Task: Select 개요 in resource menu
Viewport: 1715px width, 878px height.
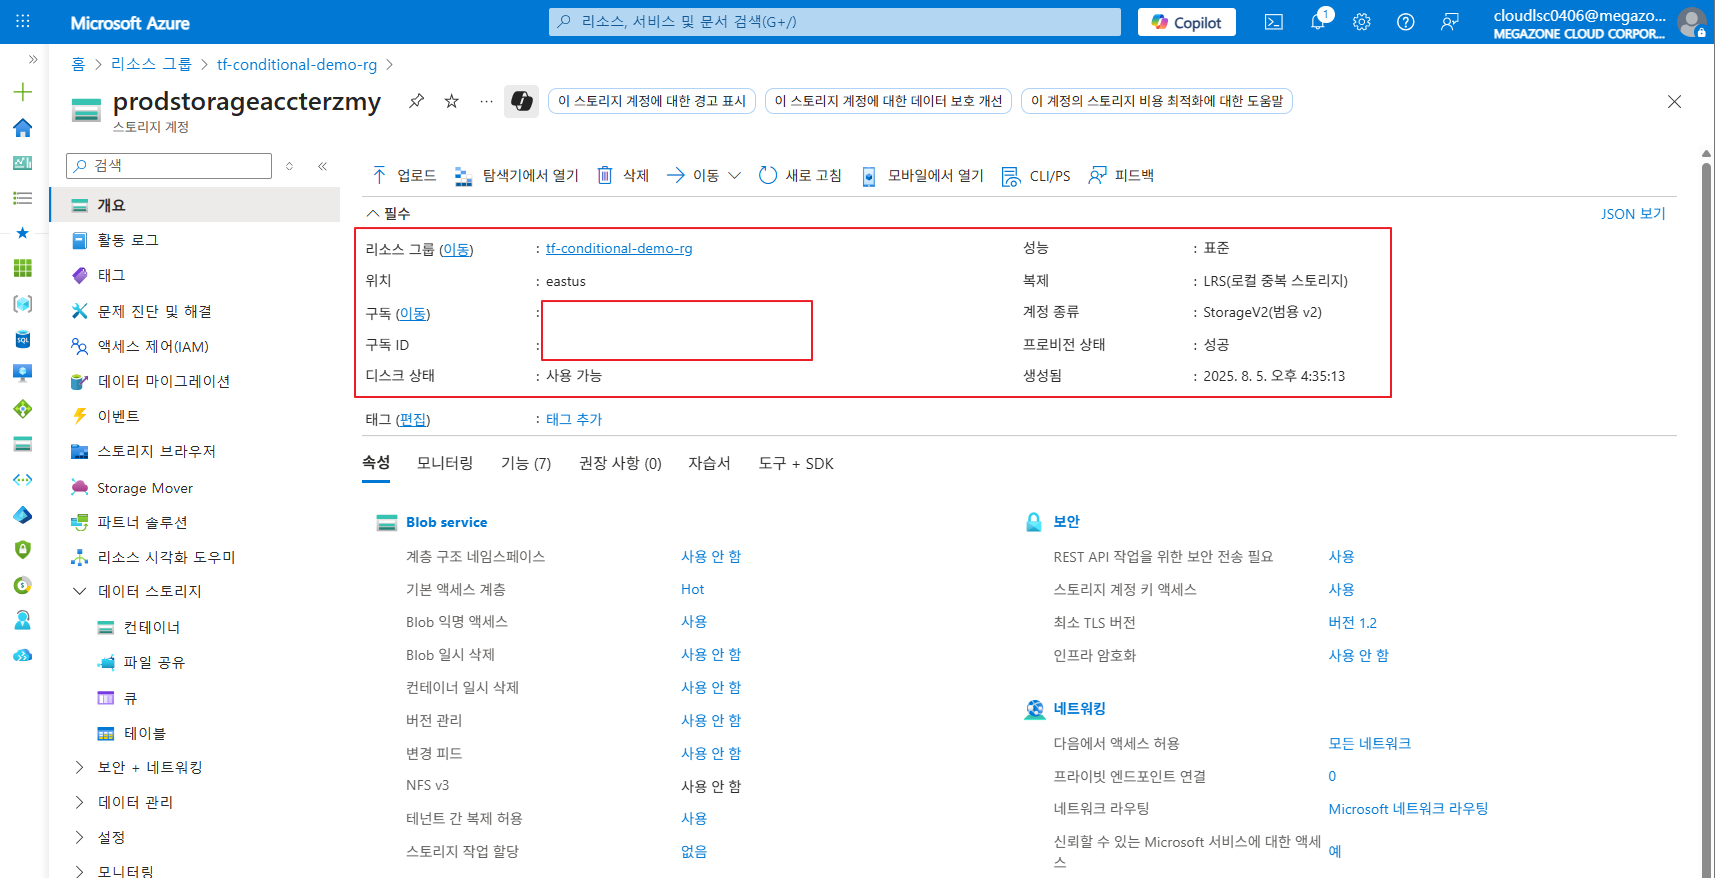Action: (196, 205)
